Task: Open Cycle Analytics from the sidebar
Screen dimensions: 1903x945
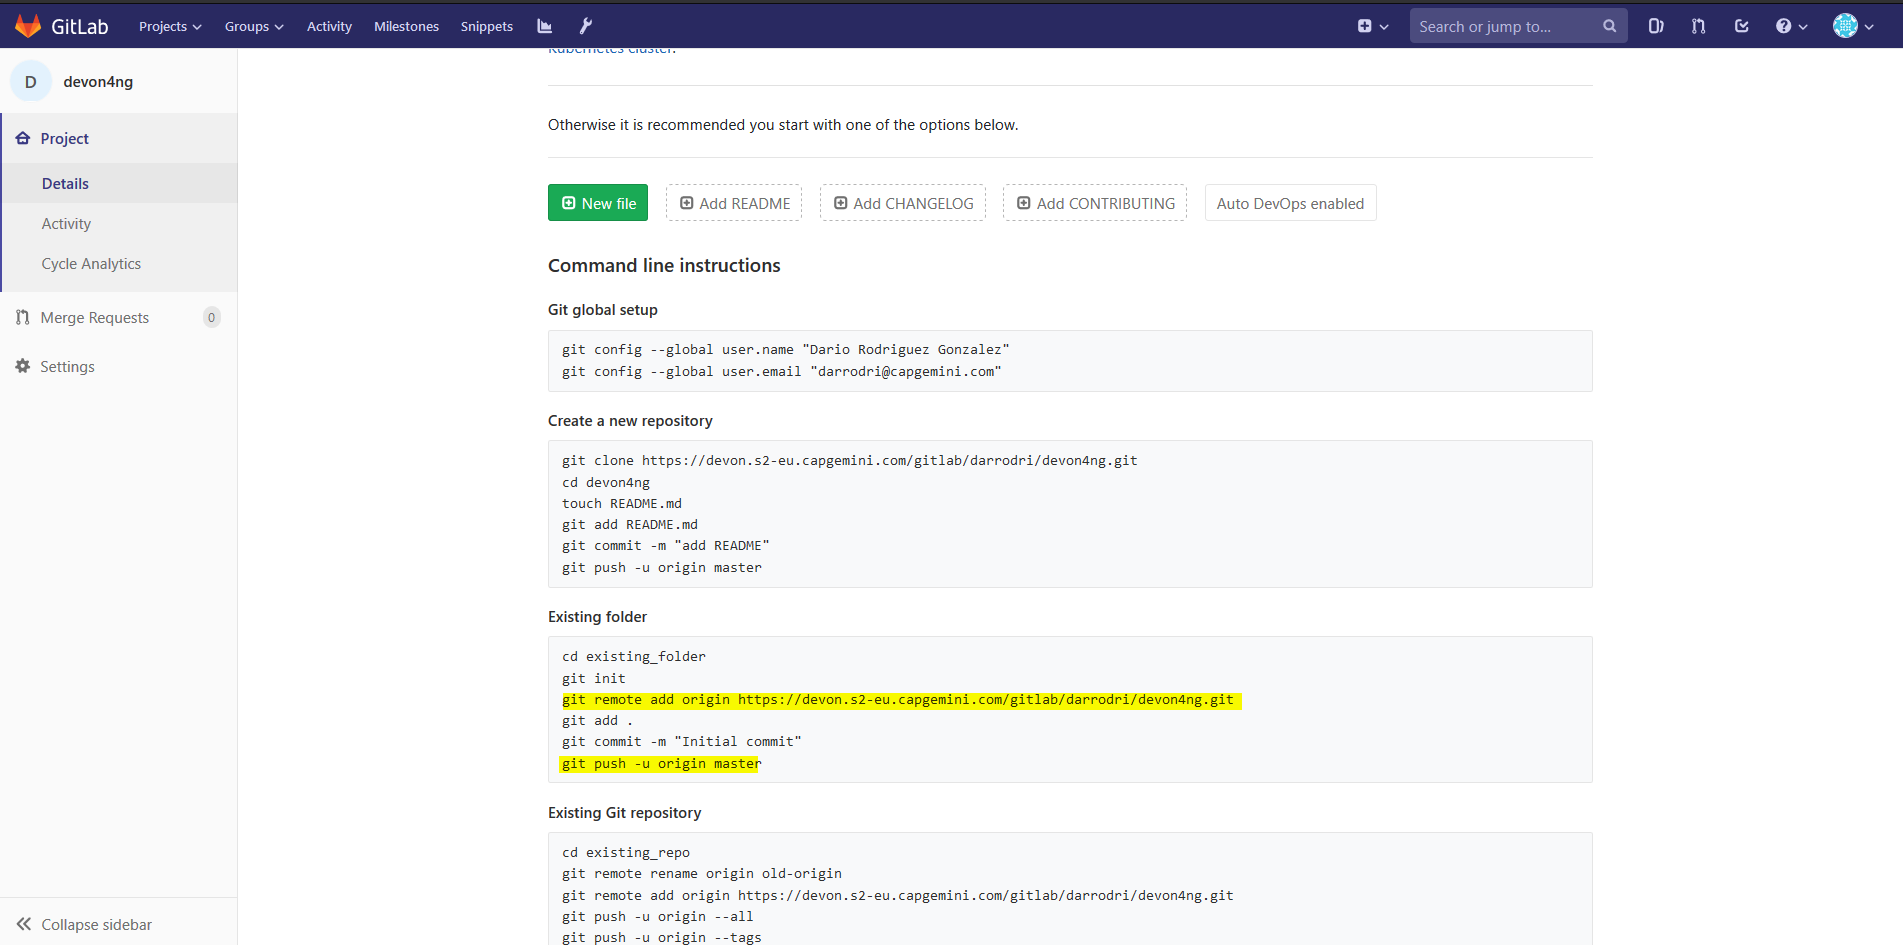Action: click(x=91, y=263)
